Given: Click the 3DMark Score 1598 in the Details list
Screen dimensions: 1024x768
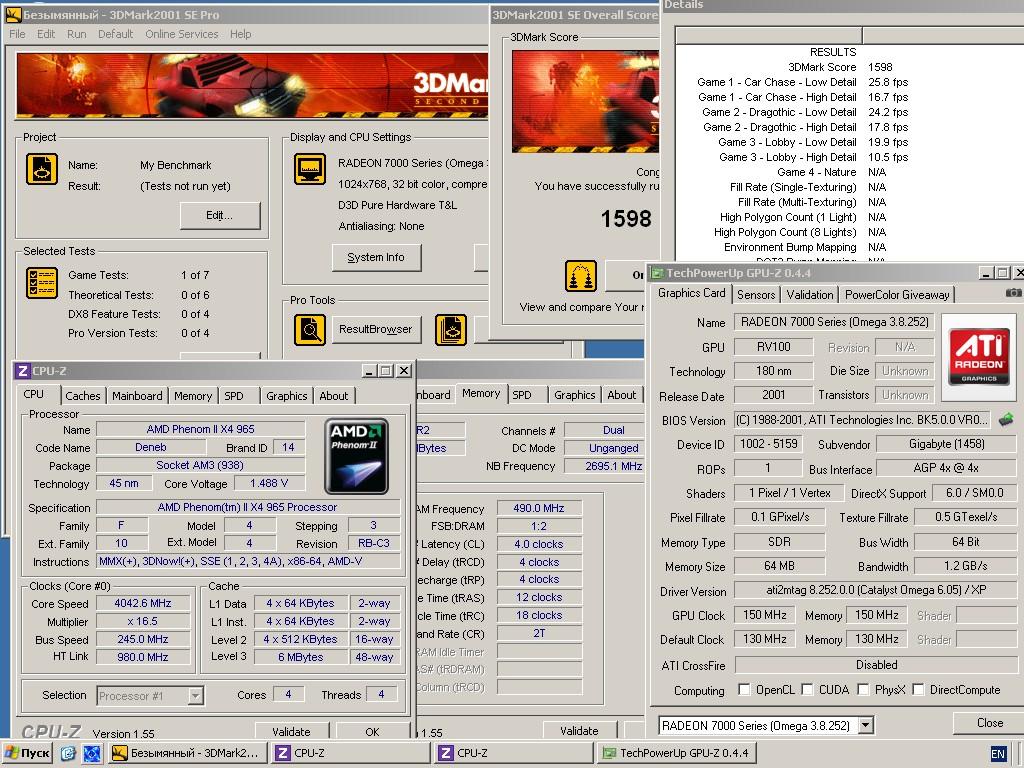Looking at the screenshot, I should 880,67.
